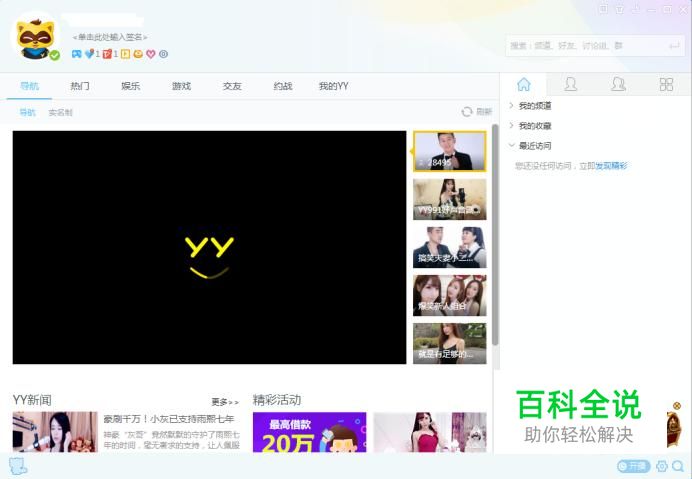
Task: Go to the 交友 tab
Action: tap(232, 86)
